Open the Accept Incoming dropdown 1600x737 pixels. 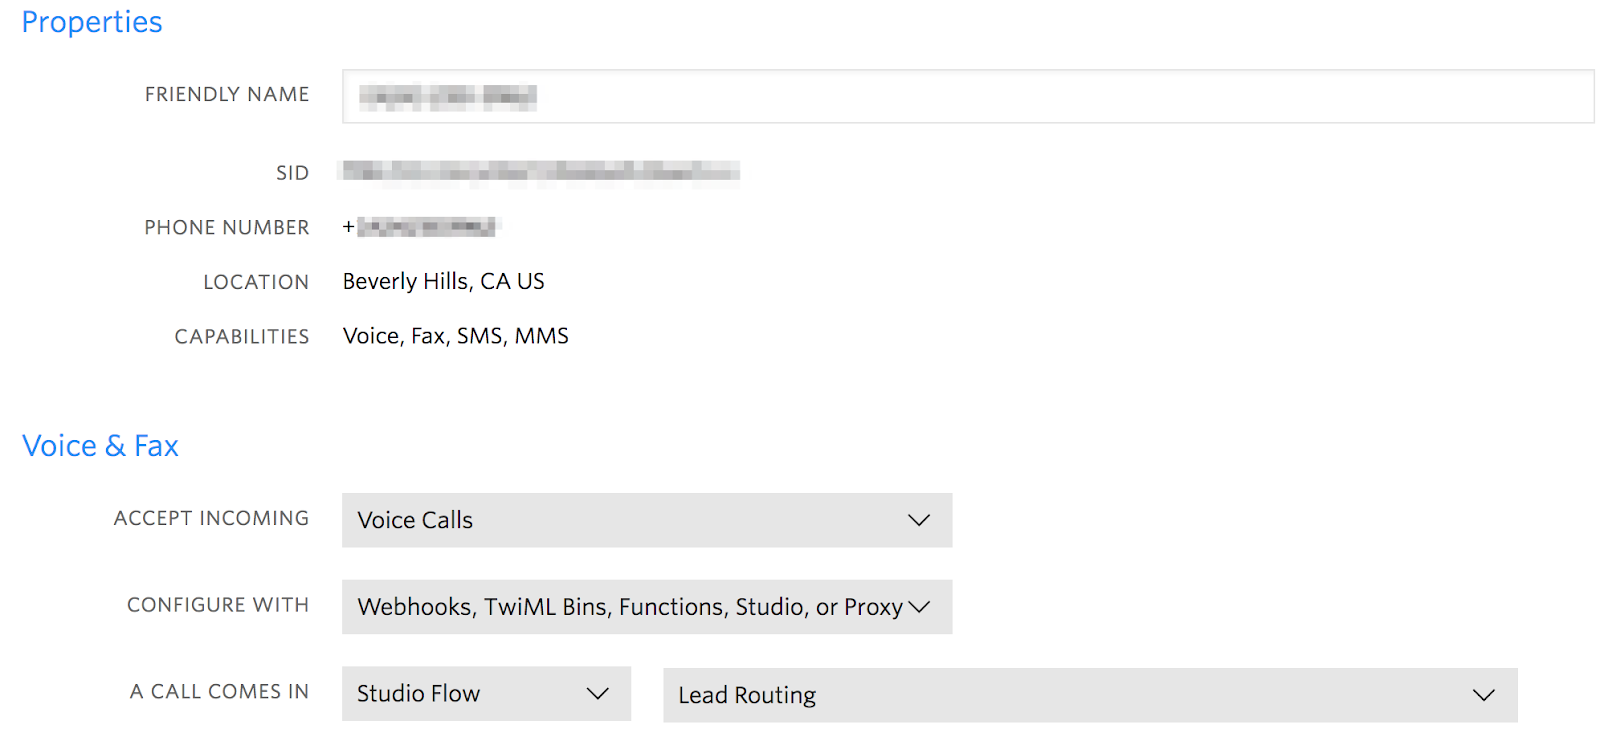point(646,520)
